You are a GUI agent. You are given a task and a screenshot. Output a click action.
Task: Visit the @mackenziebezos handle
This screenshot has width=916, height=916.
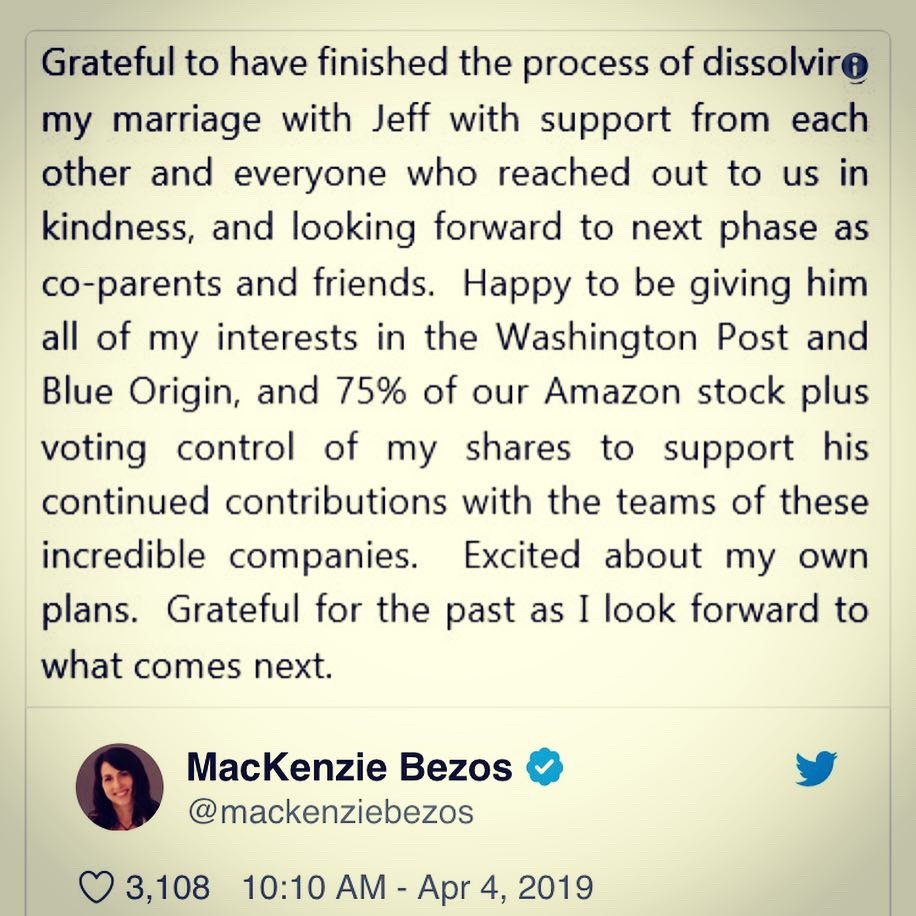331,812
